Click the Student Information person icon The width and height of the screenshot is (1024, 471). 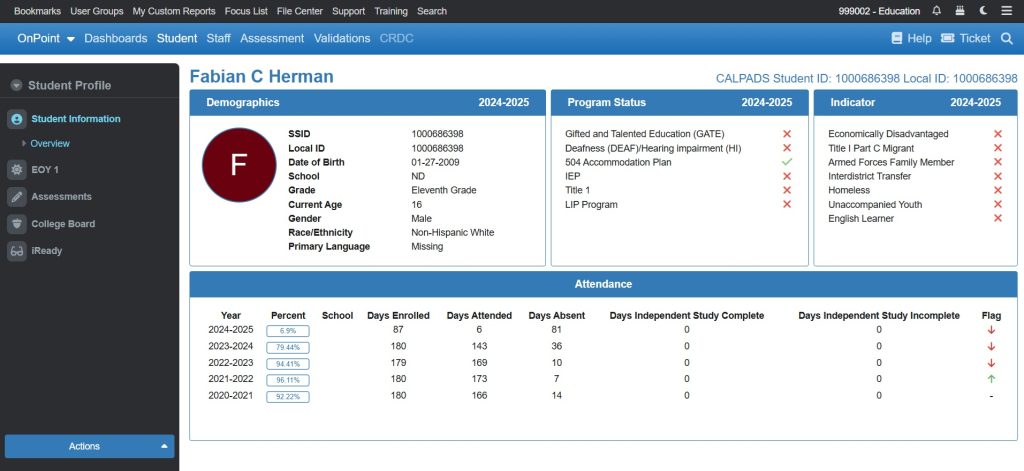coord(17,119)
